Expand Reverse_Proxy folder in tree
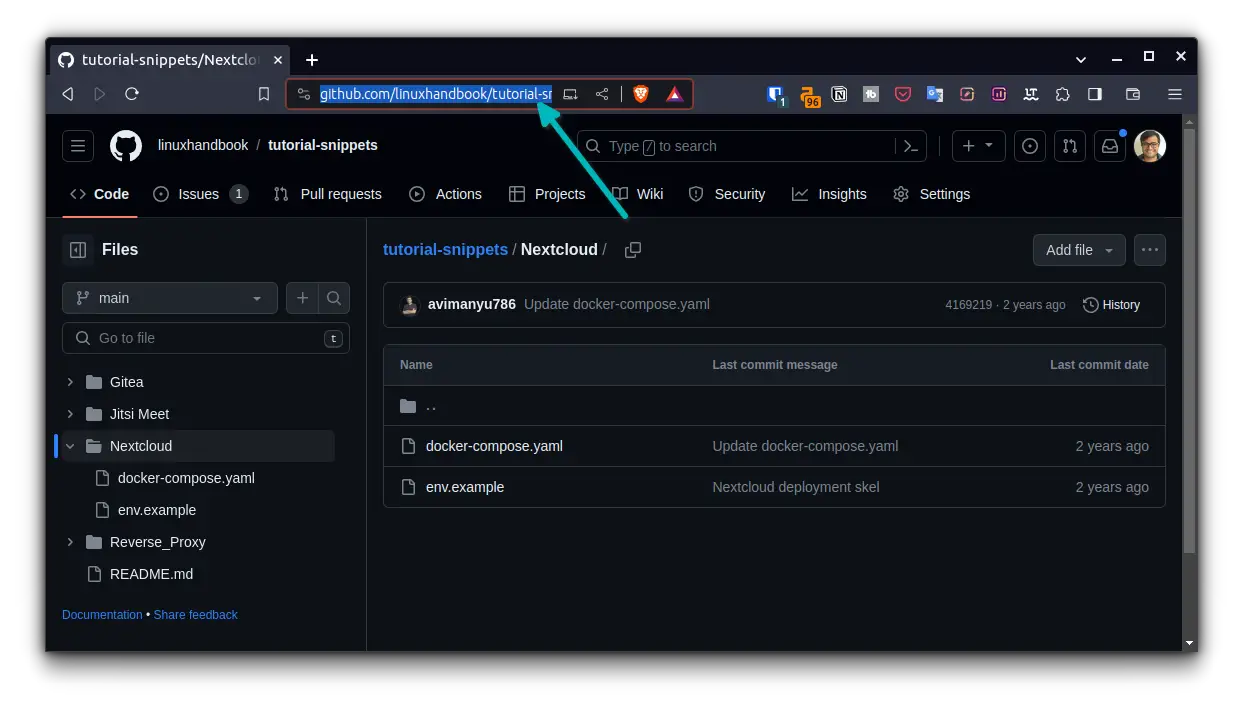This screenshot has width=1243, height=715. point(70,542)
